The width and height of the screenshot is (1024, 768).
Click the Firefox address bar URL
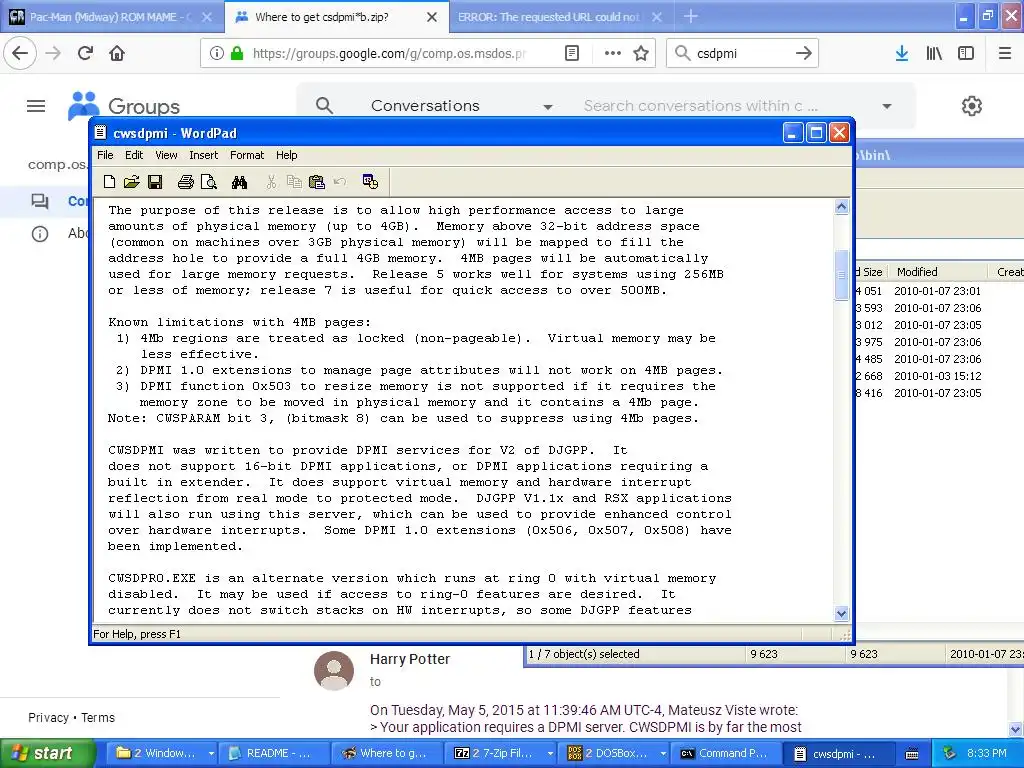pyautogui.click(x=389, y=53)
